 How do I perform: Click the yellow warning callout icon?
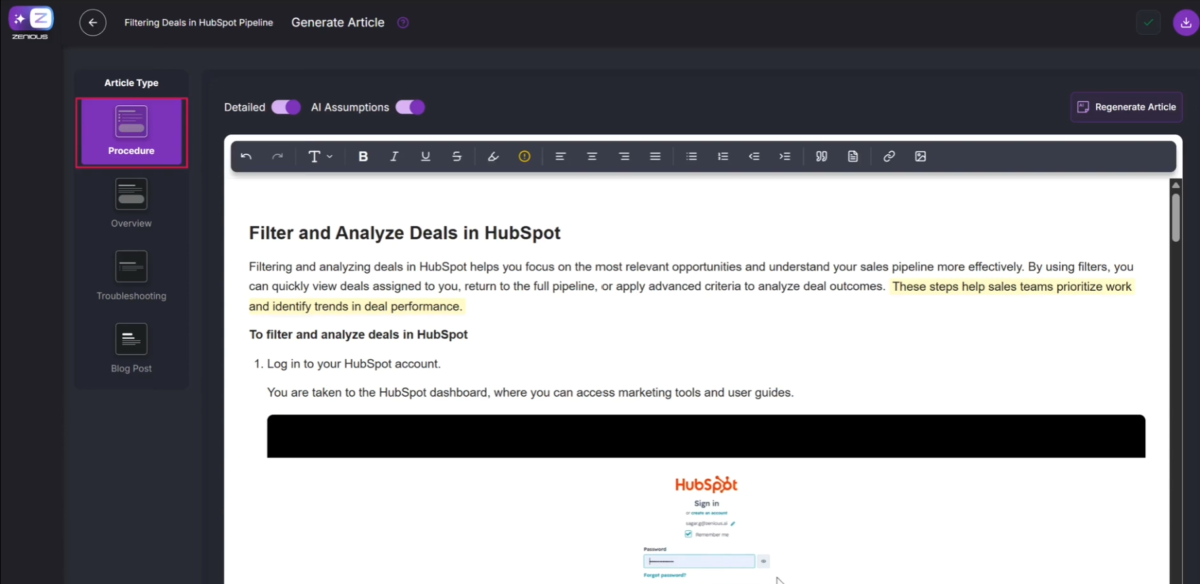(524, 157)
